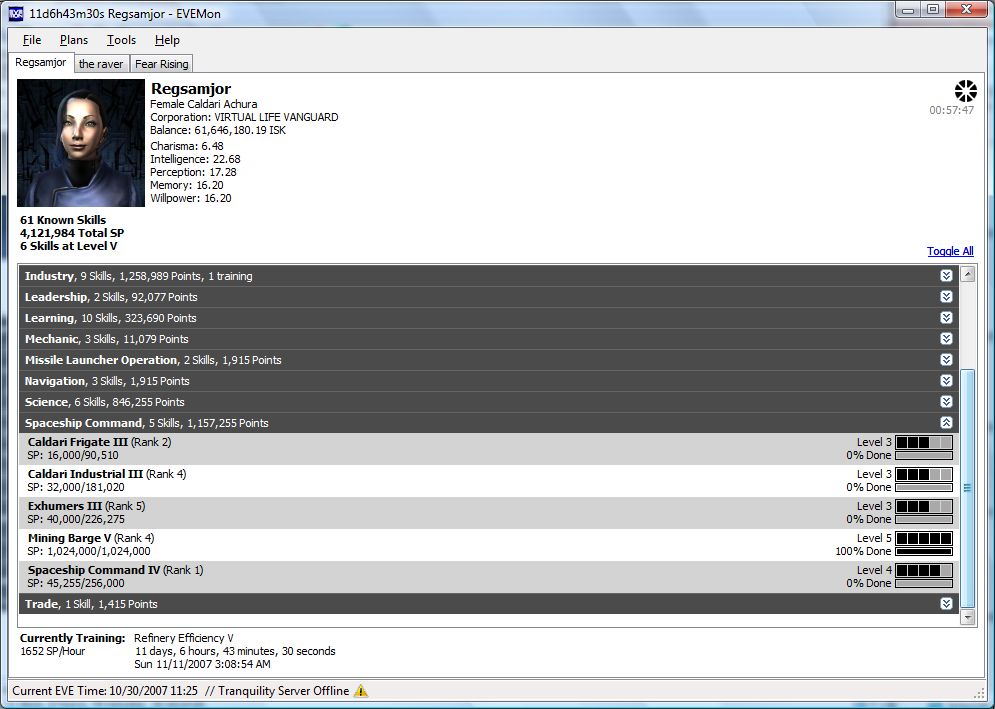
Task: Click the Charisma: 6.48 attribute
Action: coord(187,146)
